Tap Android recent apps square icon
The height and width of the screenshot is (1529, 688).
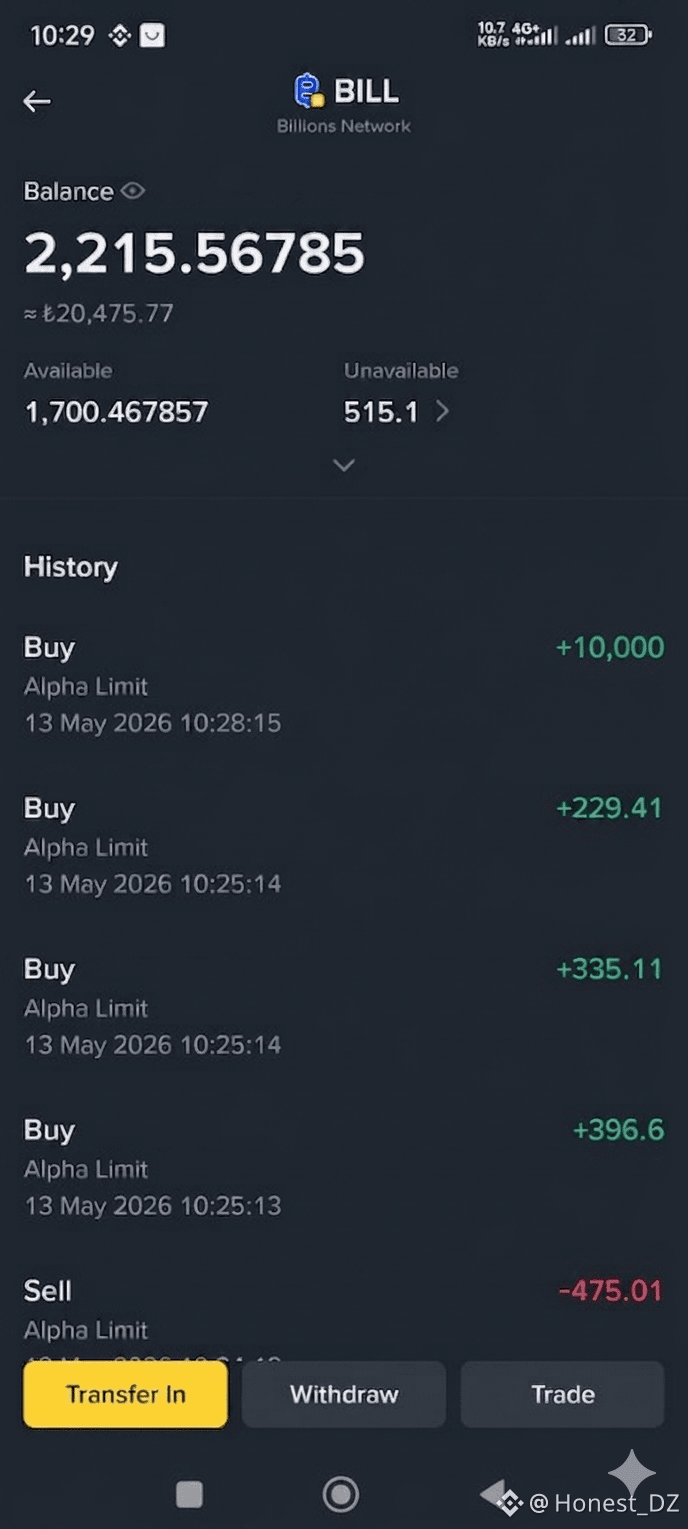coord(189,1494)
